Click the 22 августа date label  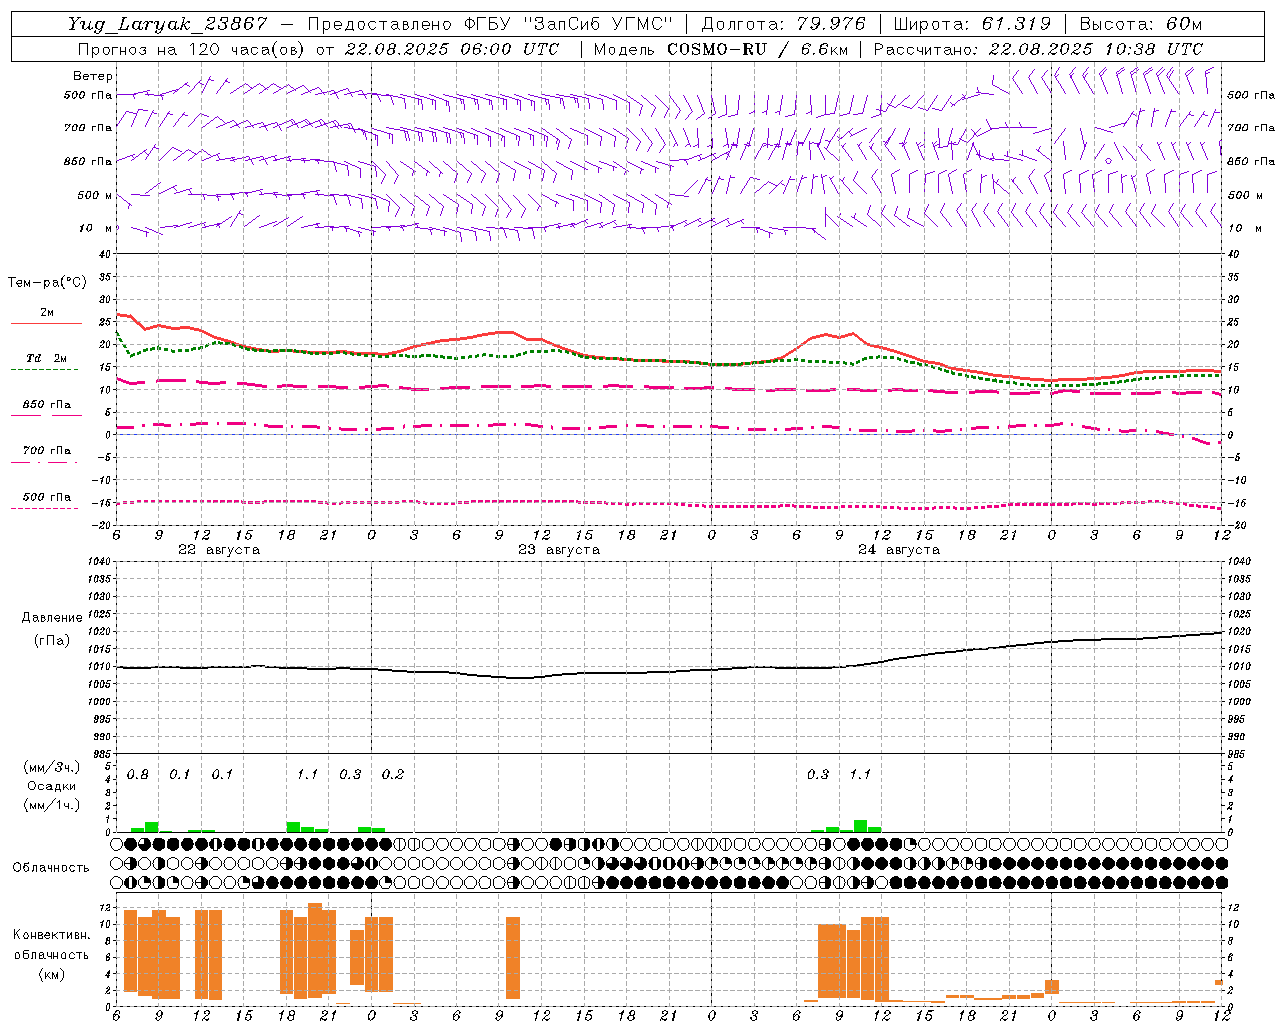tap(219, 550)
